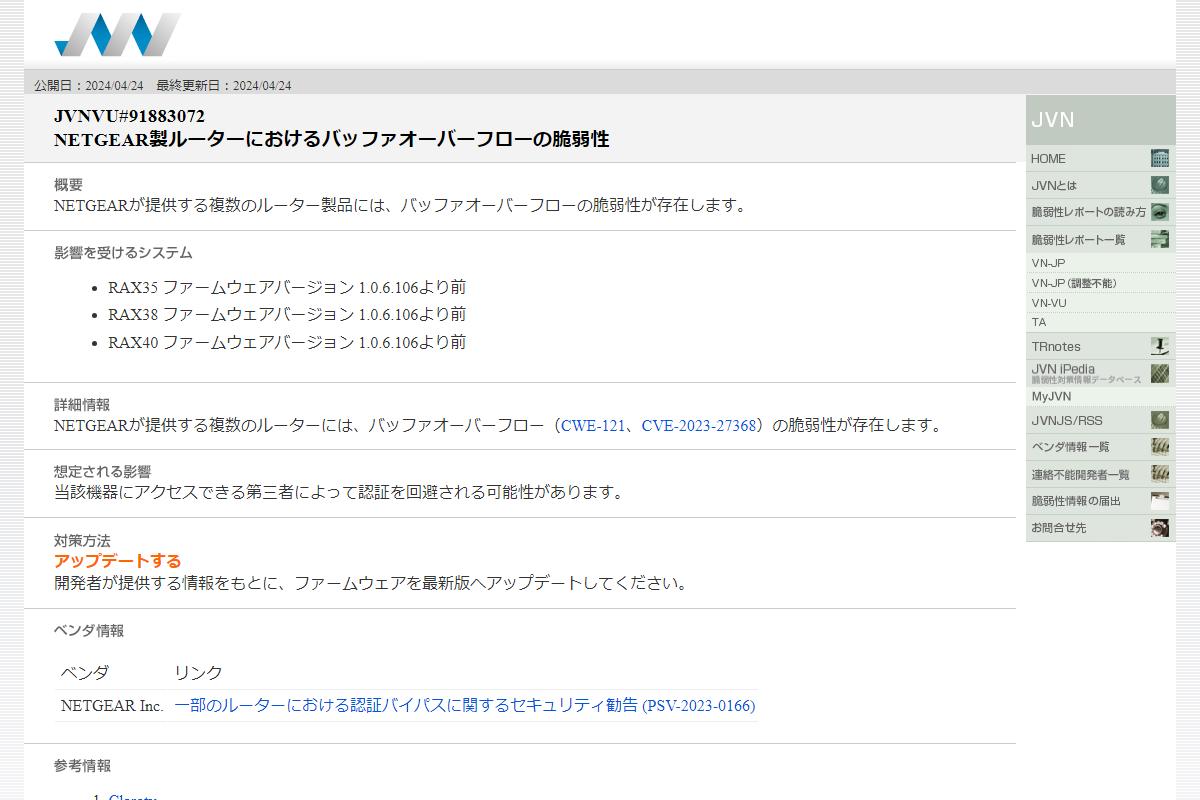Click the ベンダ column header
Viewport: 1200px width, 800px height.
click(85, 673)
